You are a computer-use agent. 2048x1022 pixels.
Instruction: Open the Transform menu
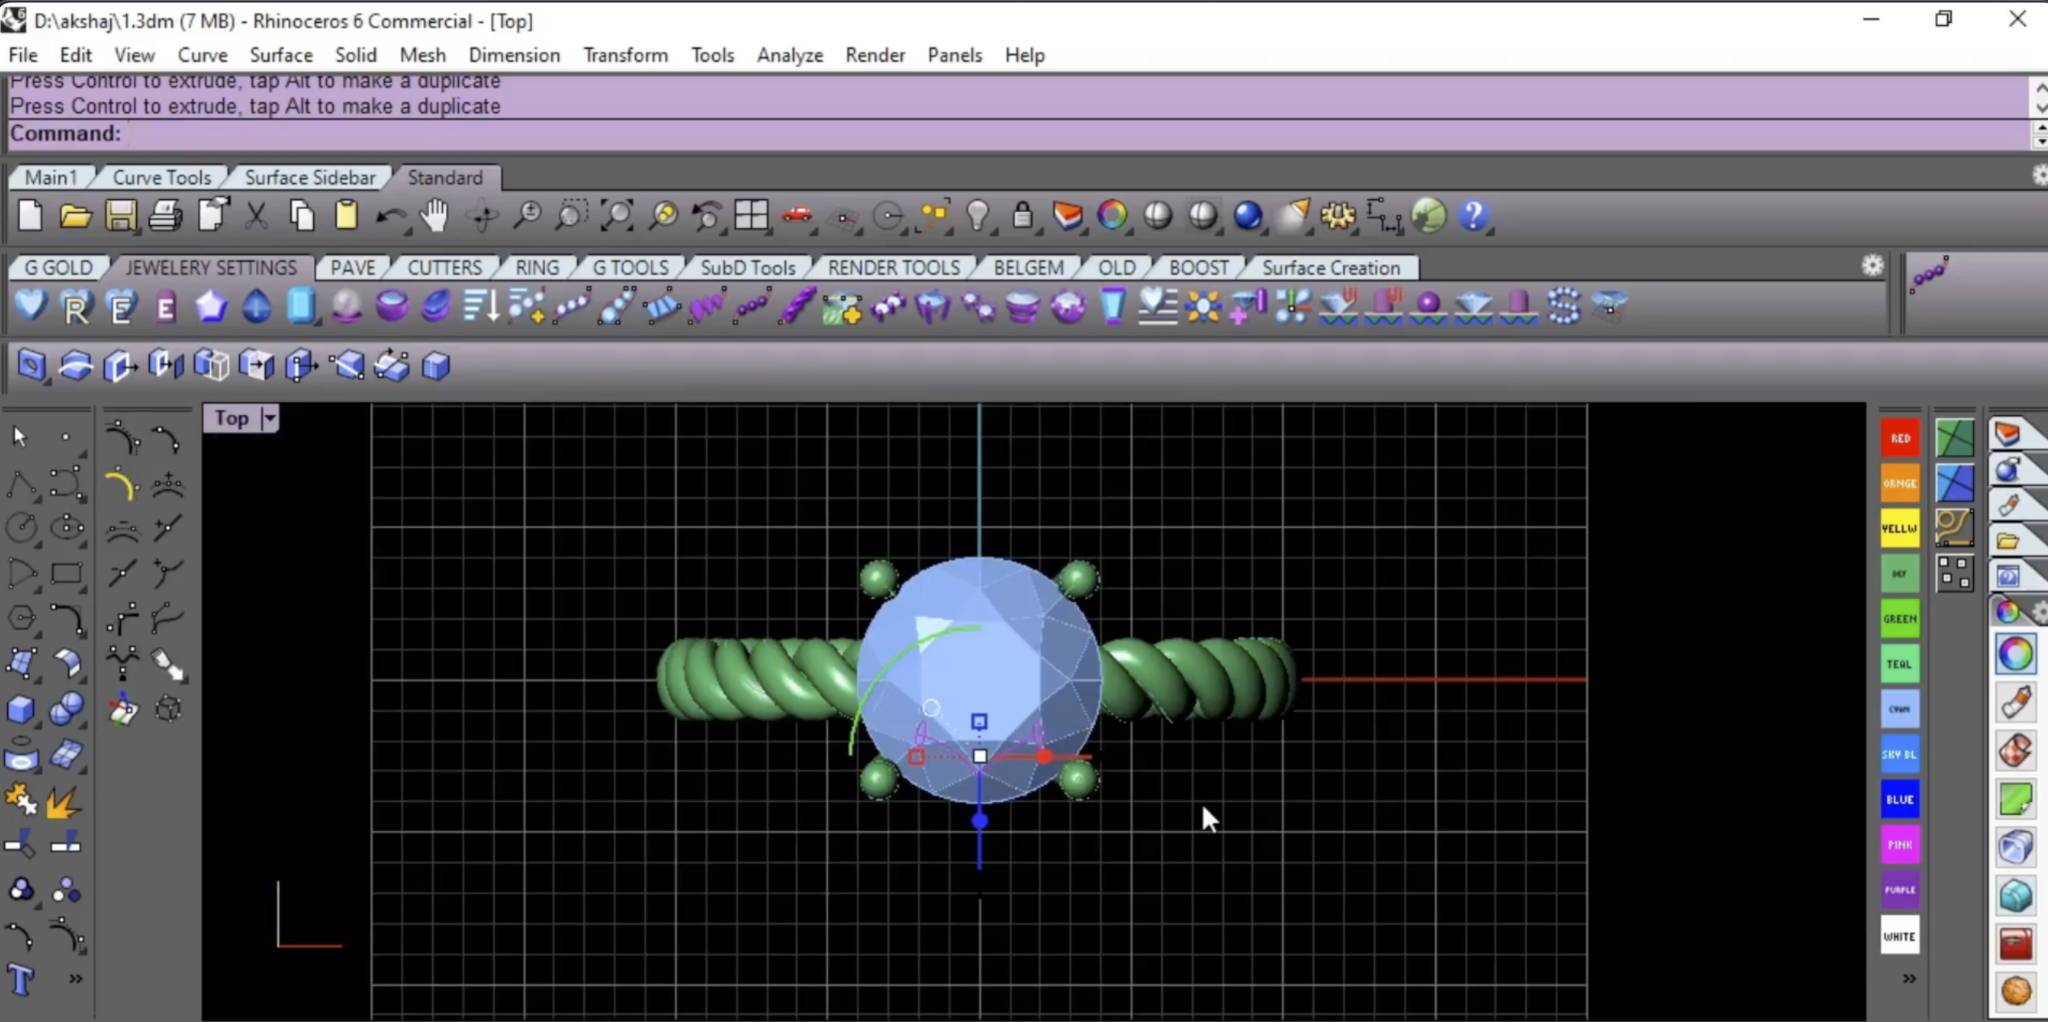tap(624, 55)
